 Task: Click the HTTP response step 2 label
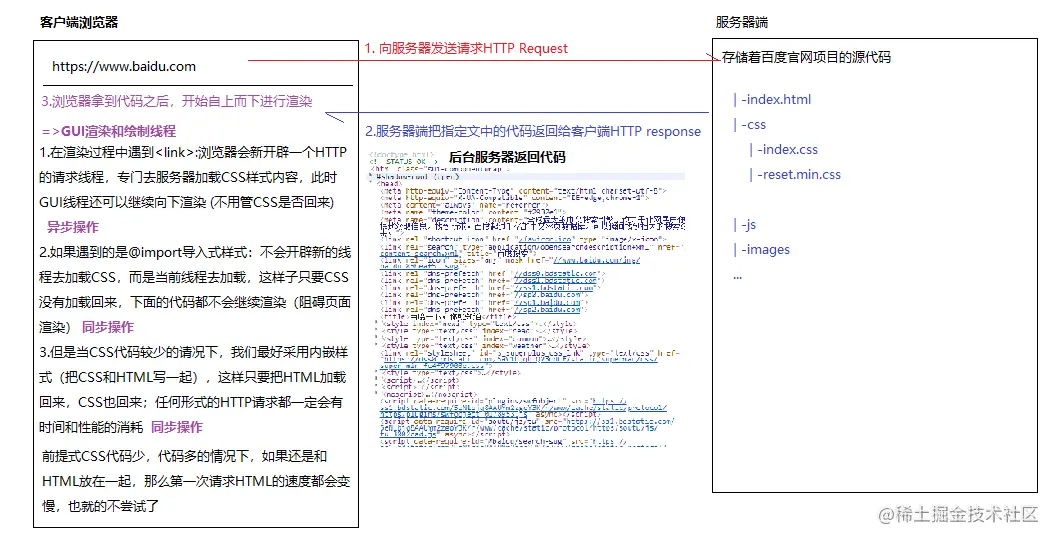click(533, 131)
